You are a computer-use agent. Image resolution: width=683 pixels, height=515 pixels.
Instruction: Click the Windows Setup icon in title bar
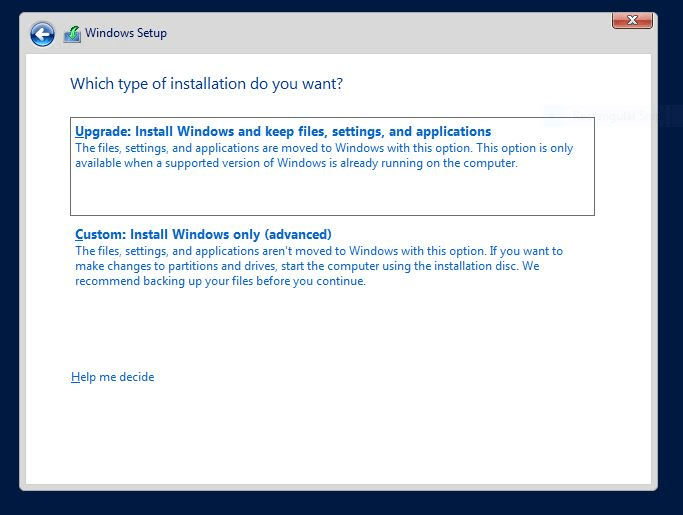(x=72, y=34)
